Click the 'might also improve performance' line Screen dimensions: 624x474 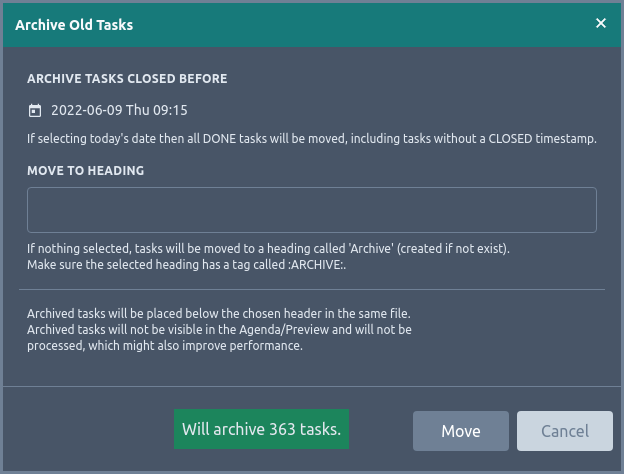(165, 345)
